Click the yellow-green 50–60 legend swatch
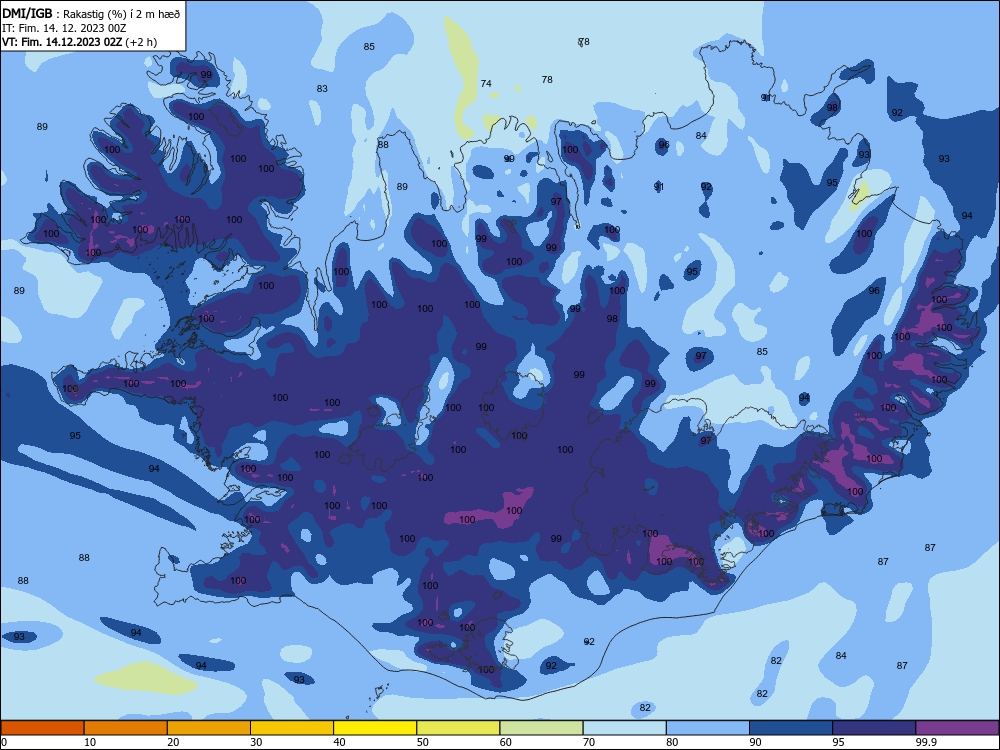Viewport: 1000px width, 750px height. (x=458, y=728)
